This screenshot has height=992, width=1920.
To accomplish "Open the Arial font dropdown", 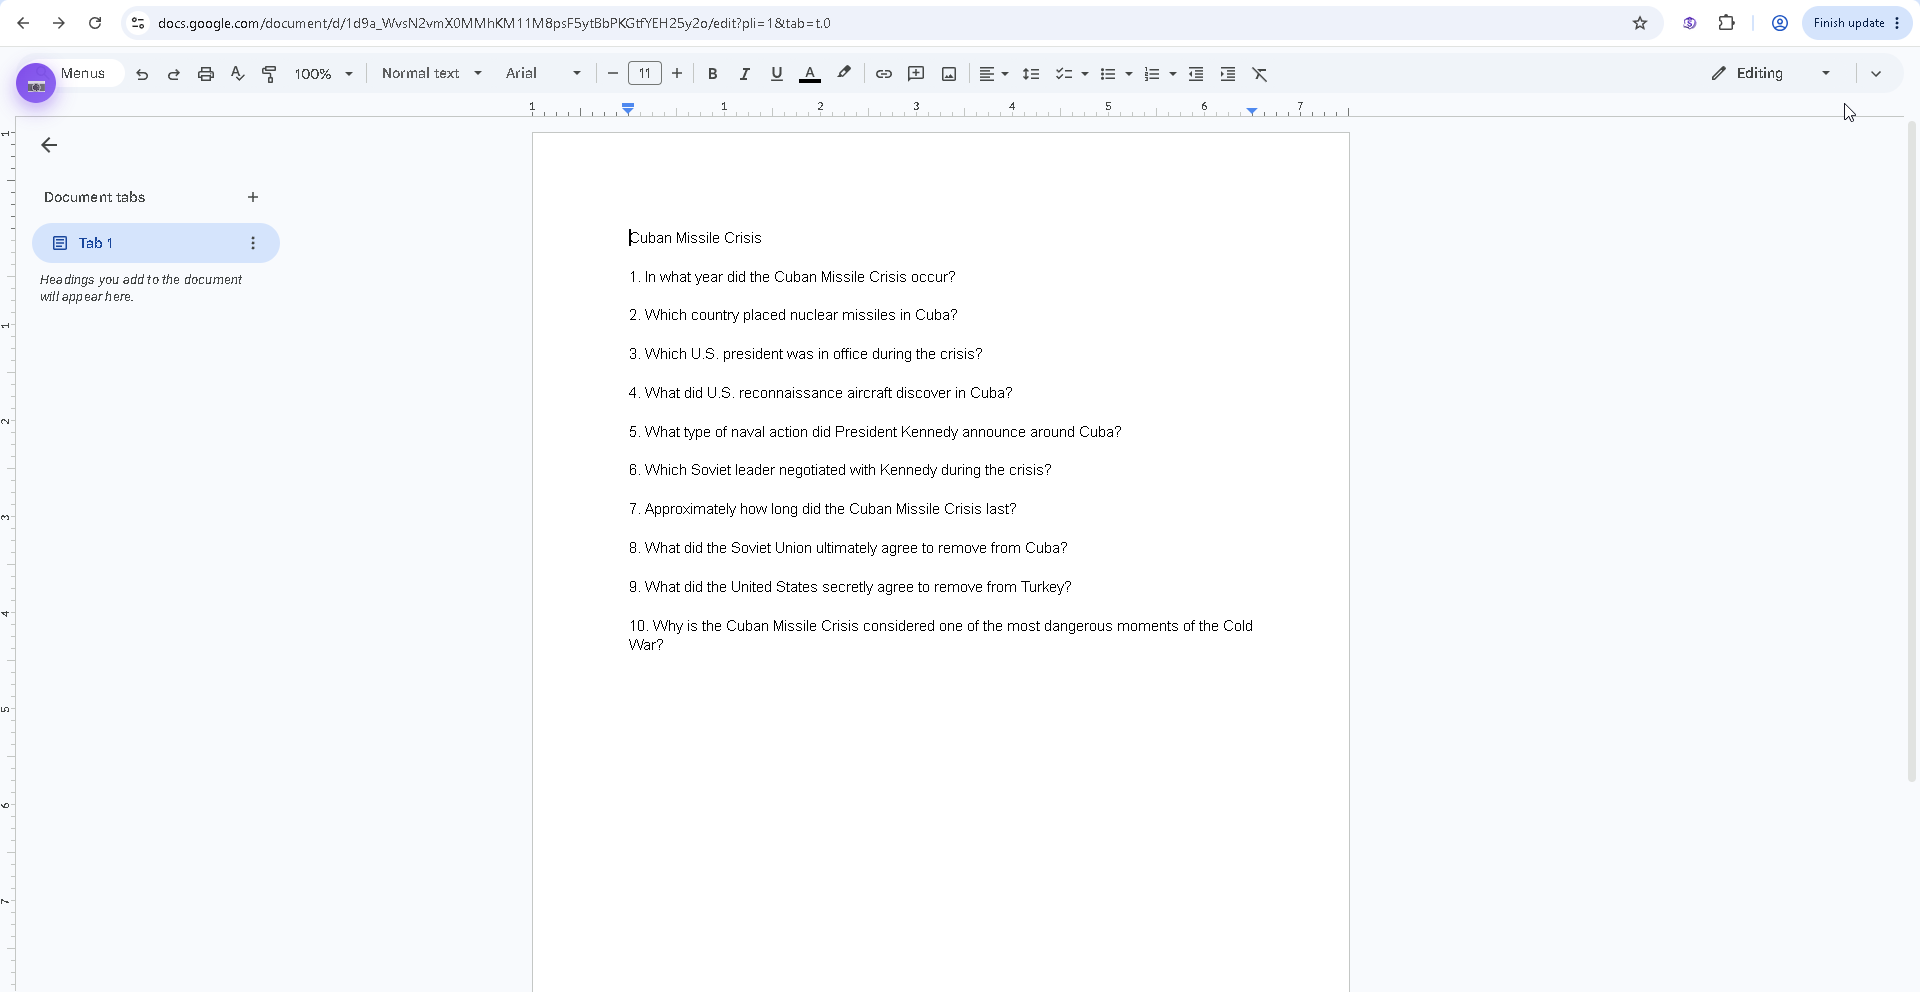I will 543,74.
